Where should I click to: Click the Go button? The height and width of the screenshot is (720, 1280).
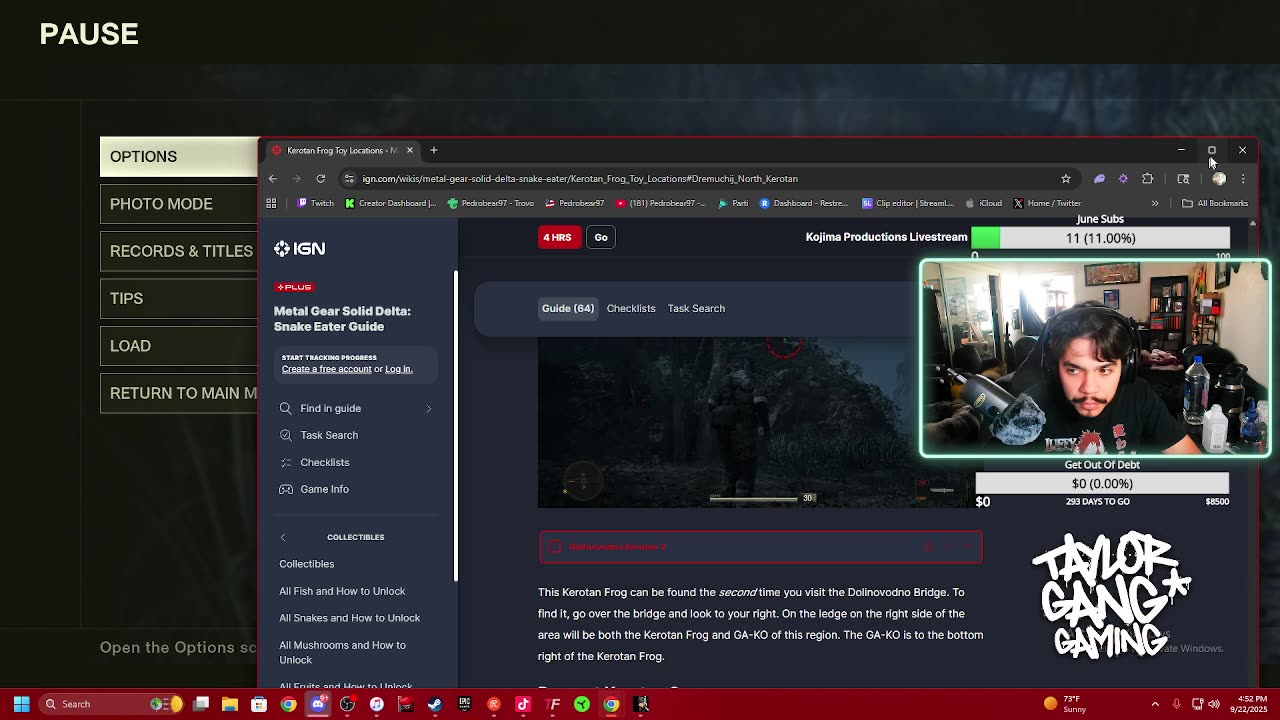[601, 237]
